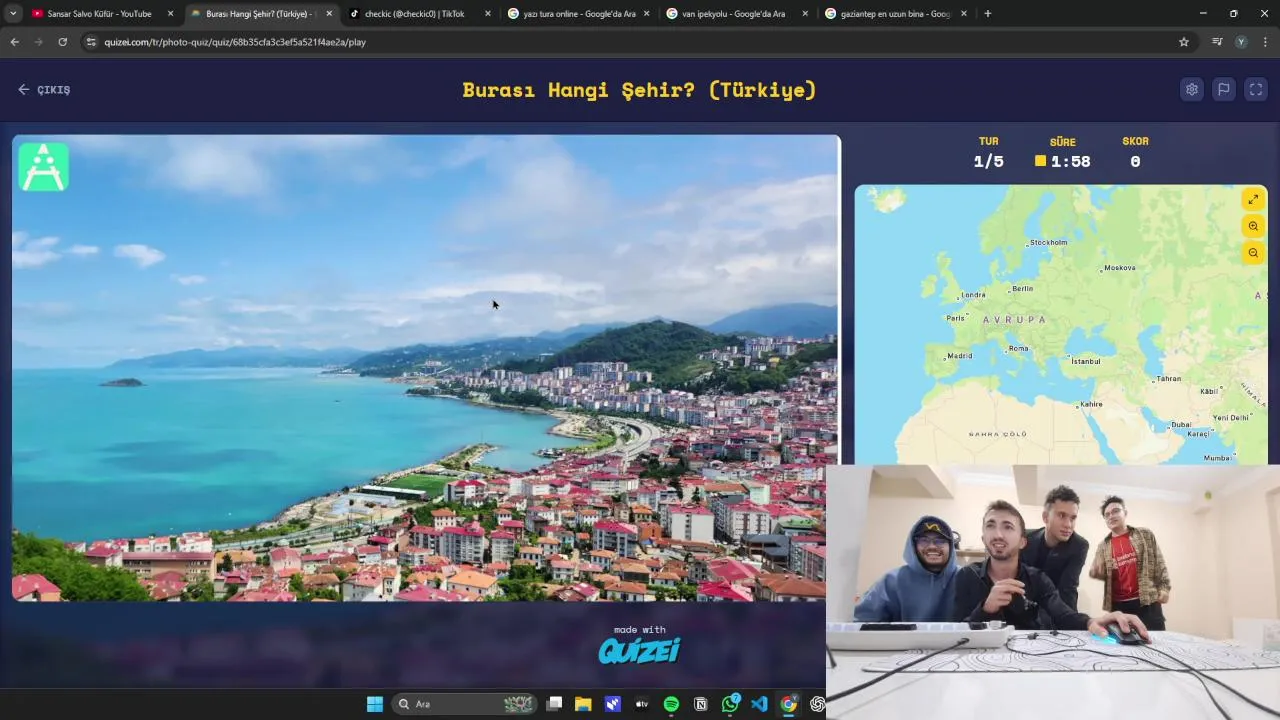1280x720 pixels.
Task: Click the SKOR value 0
Action: [1135, 161]
